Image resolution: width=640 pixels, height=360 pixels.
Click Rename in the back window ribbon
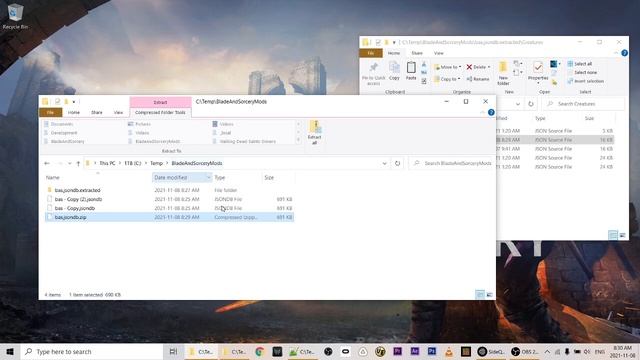click(478, 79)
